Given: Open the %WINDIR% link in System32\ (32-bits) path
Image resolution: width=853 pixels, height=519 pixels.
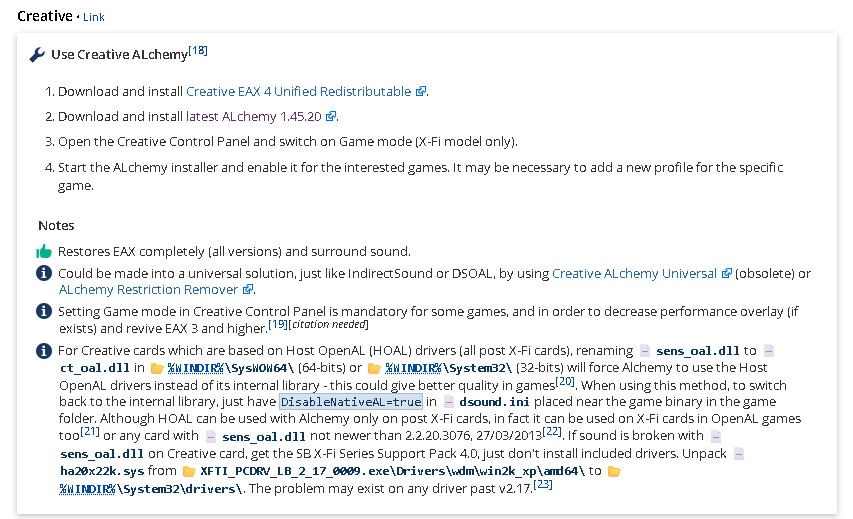Looking at the screenshot, I should point(413,368).
